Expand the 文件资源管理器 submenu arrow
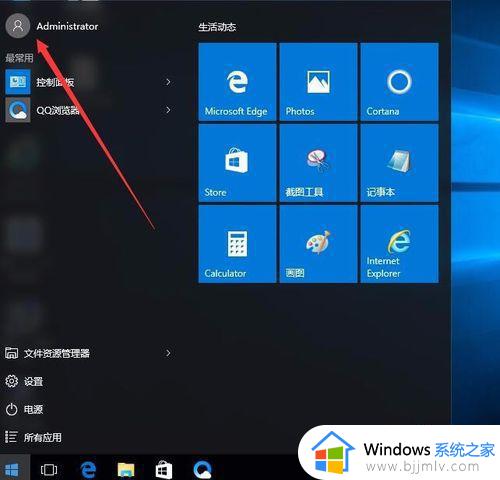The width and height of the screenshot is (500, 480). coord(168,353)
